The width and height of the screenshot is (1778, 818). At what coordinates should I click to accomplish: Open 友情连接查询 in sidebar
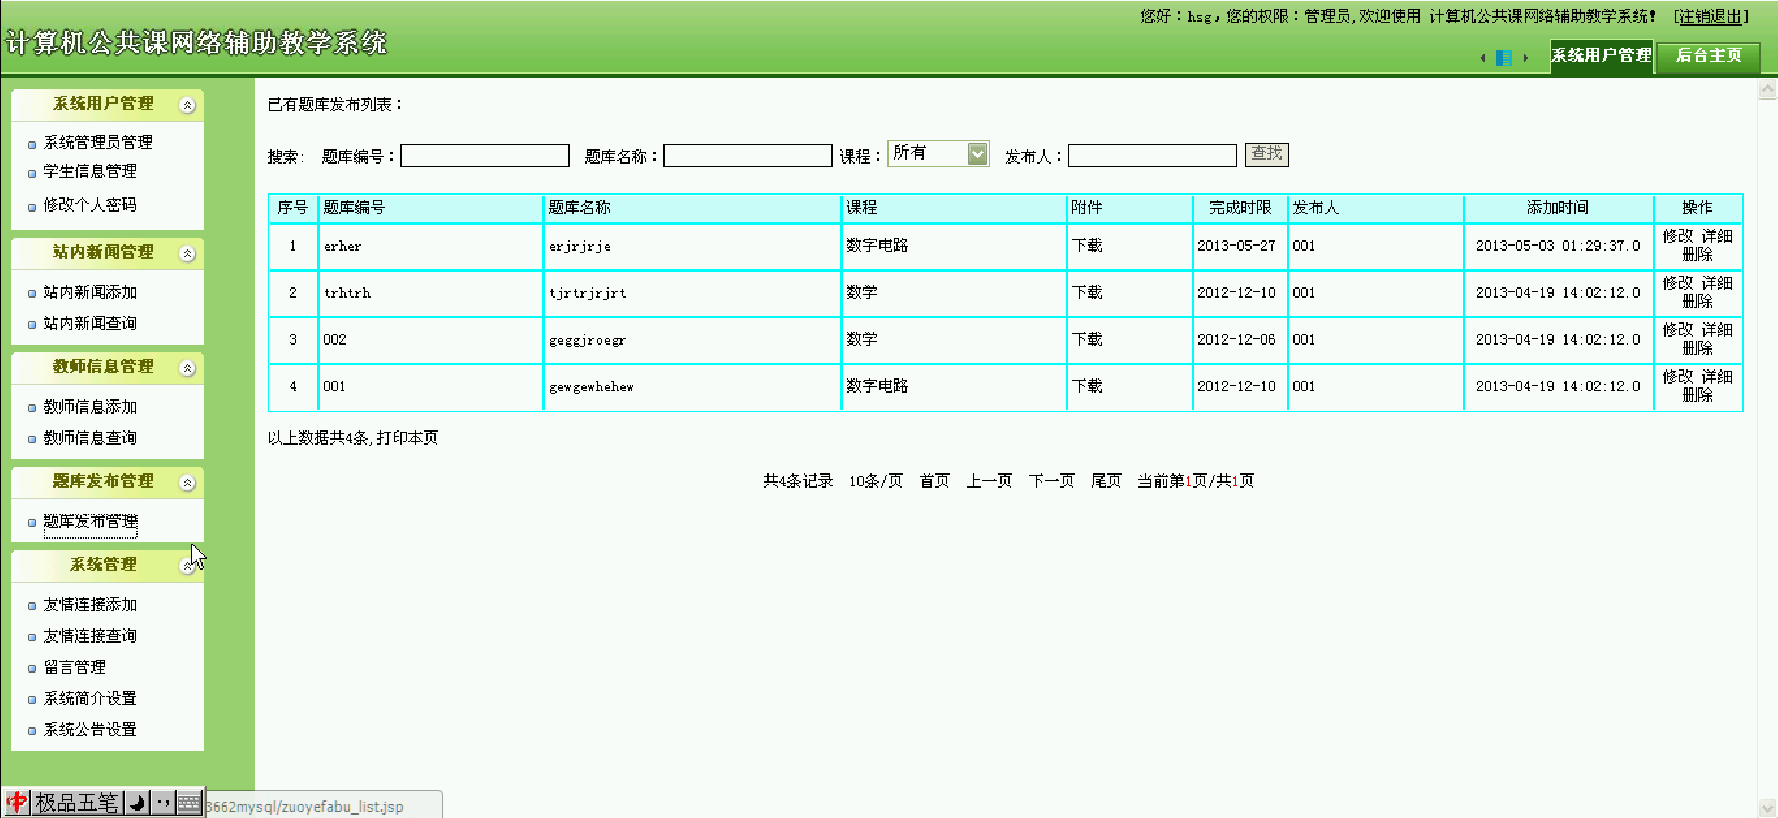click(x=90, y=636)
